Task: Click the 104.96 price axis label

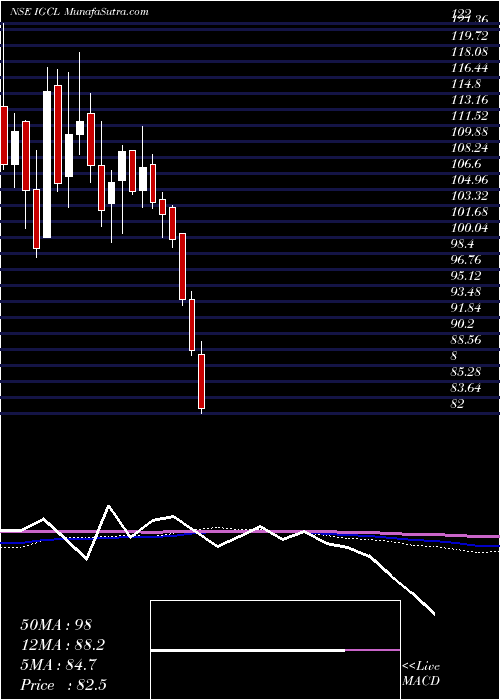Action: pyautogui.click(x=469, y=181)
